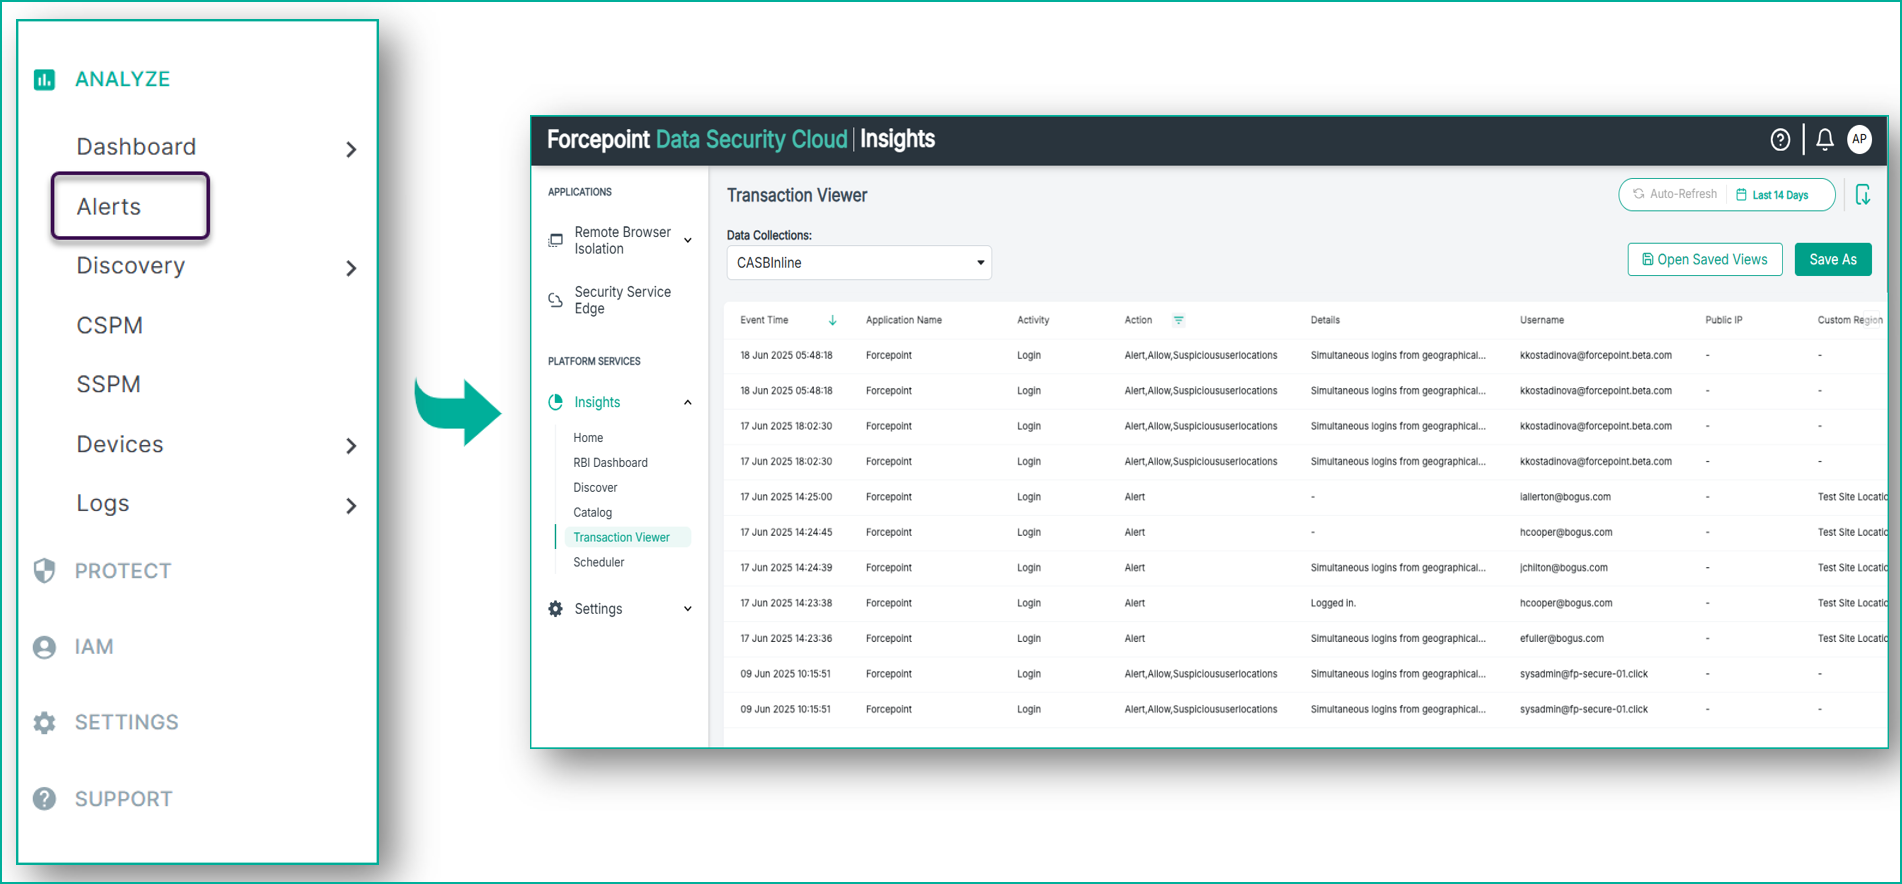Viewport: 1902px width, 884px height.
Task: Click event time 17 Jun 2025 14:24:45
Action: [x=786, y=532]
